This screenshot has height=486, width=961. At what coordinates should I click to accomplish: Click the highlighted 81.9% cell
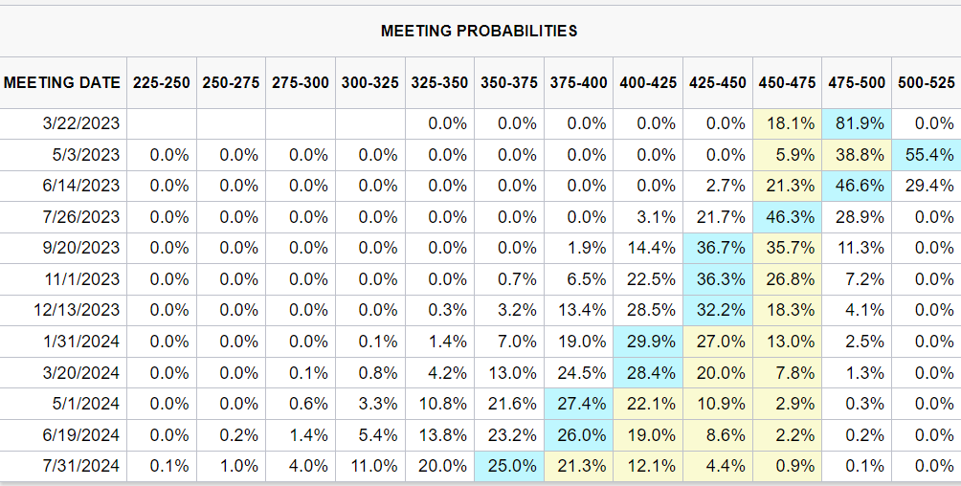click(x=857, y=124)
